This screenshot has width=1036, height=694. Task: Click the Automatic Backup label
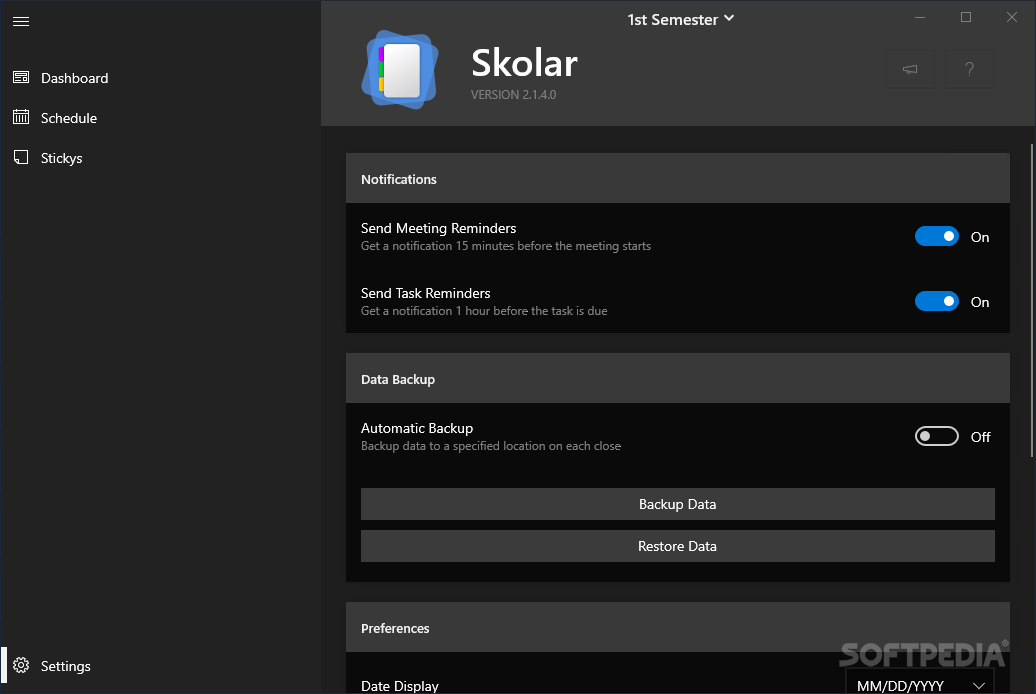(417, 428)
